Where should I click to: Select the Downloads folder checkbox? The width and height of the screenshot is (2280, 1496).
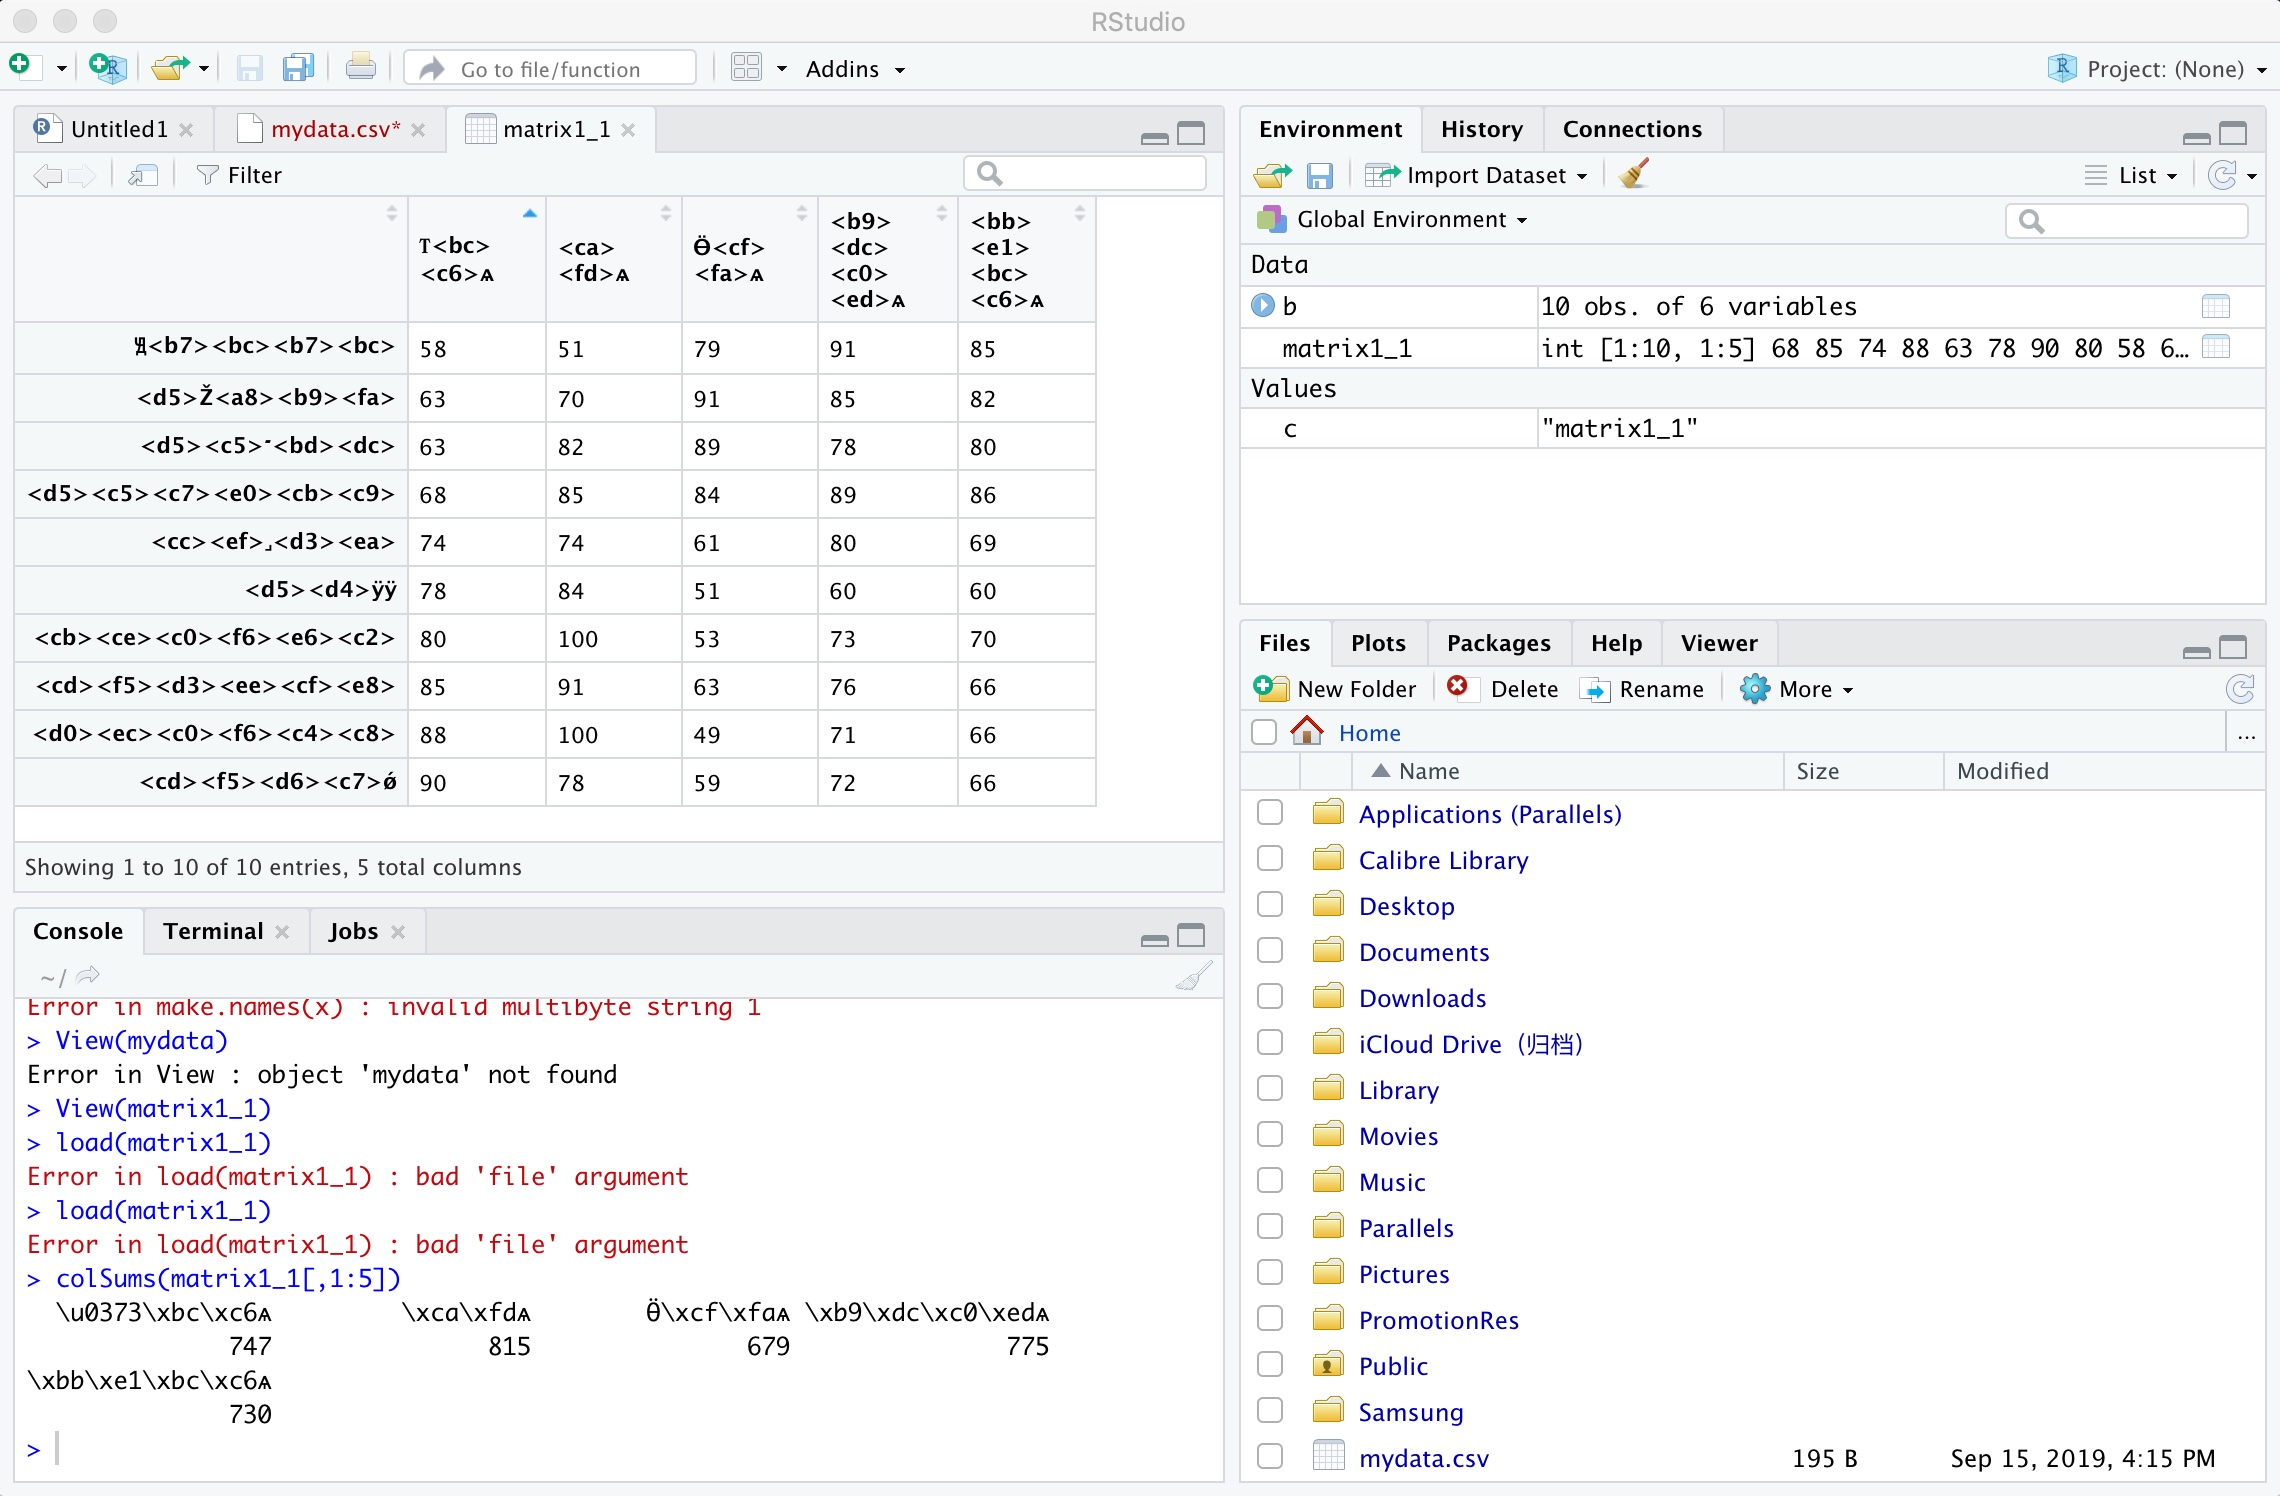(x=1270, y=997)
